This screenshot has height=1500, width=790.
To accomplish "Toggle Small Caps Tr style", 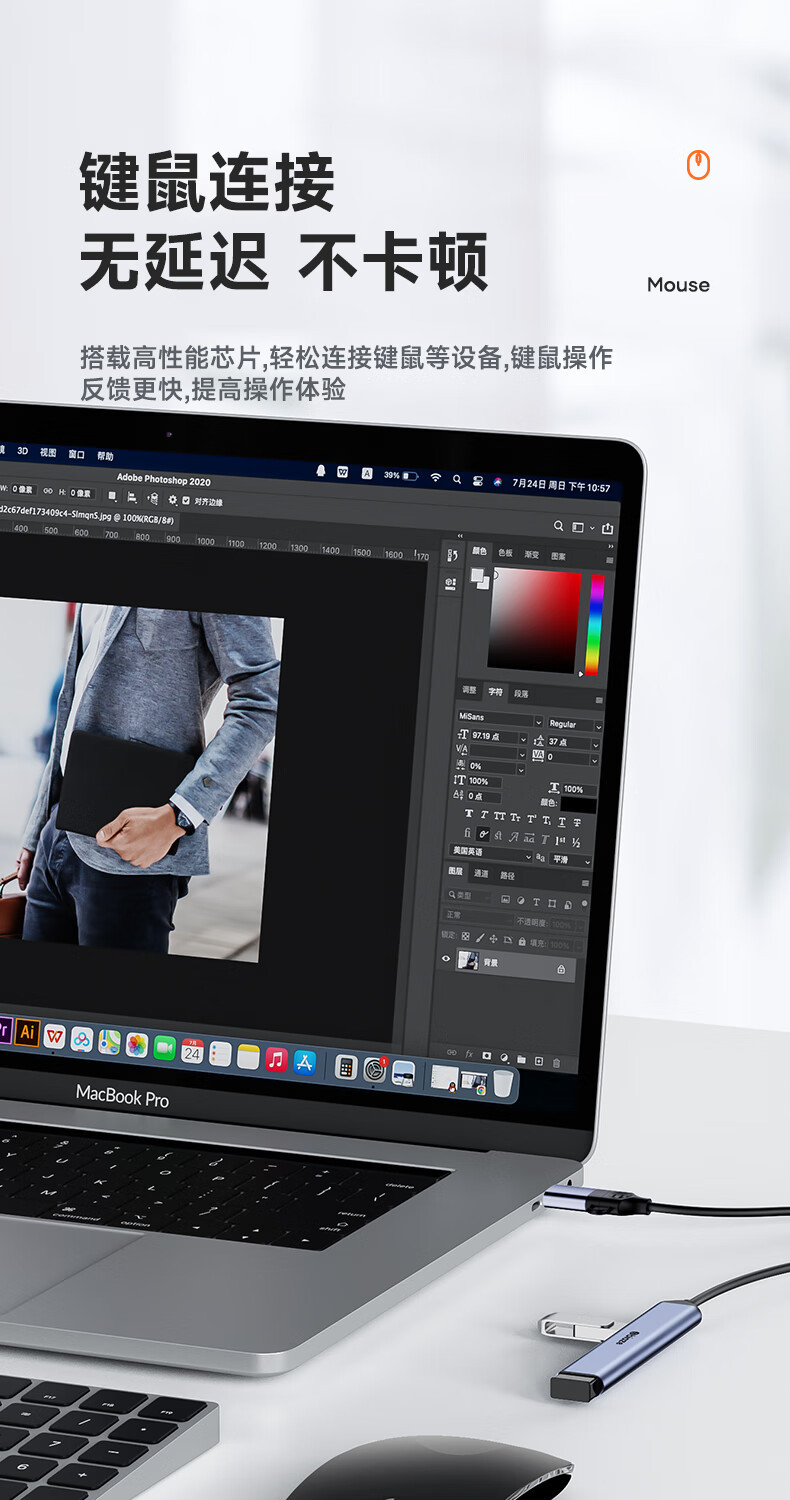I will point(515,818).
